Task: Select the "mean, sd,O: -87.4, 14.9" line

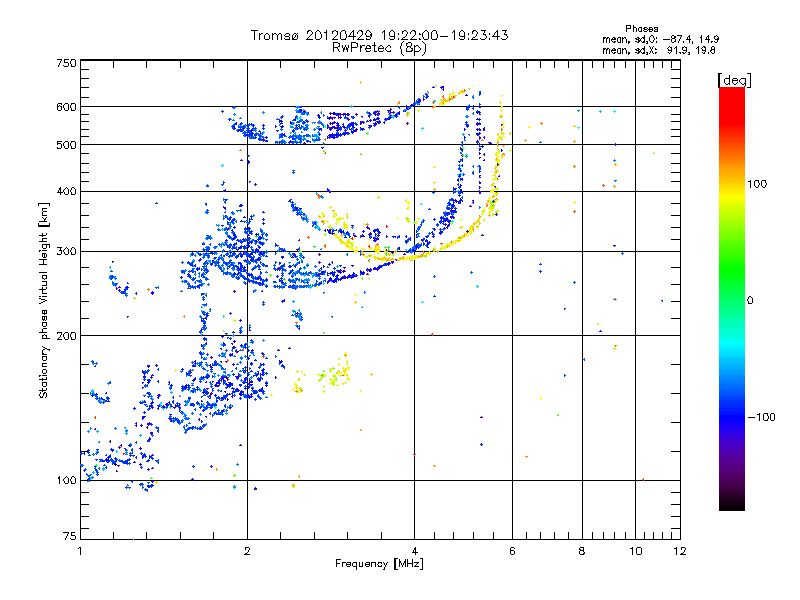Action: click(661, 39)
